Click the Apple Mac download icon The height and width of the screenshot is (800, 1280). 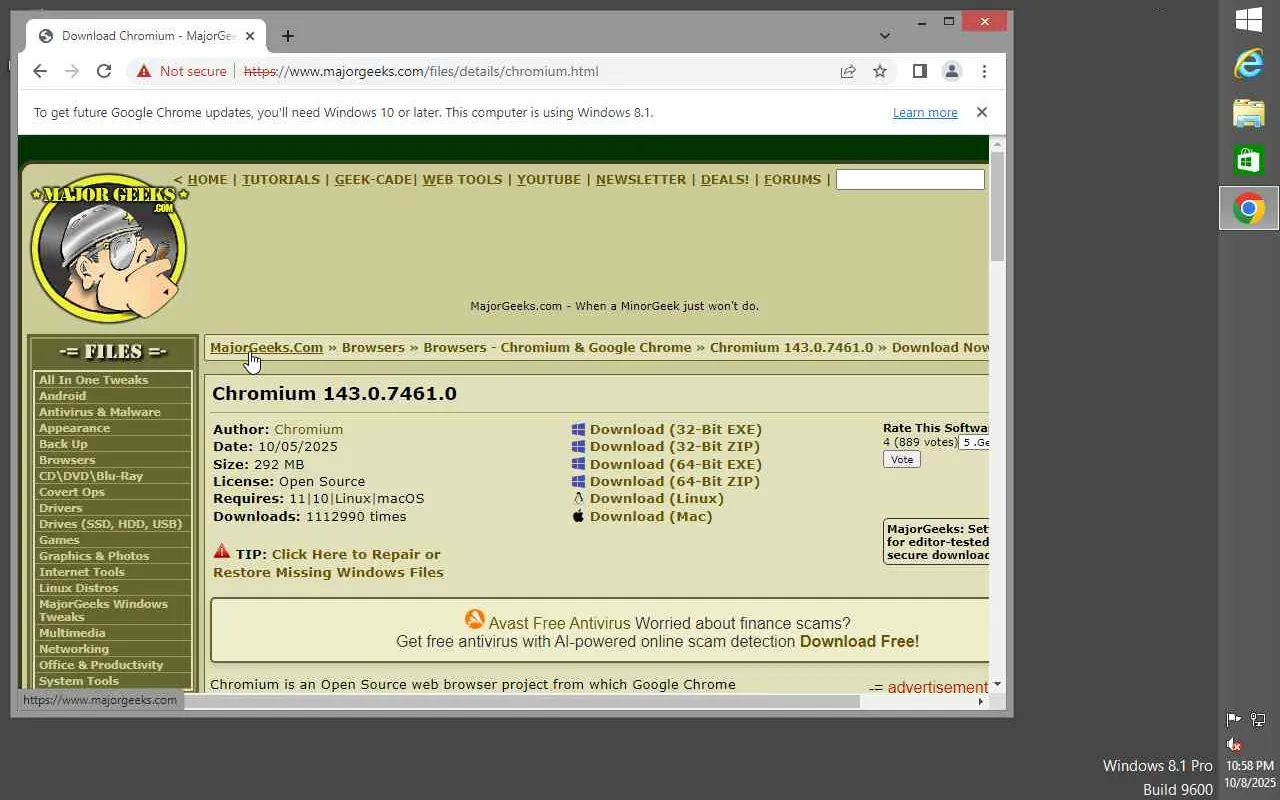click(x=578, y=516)
